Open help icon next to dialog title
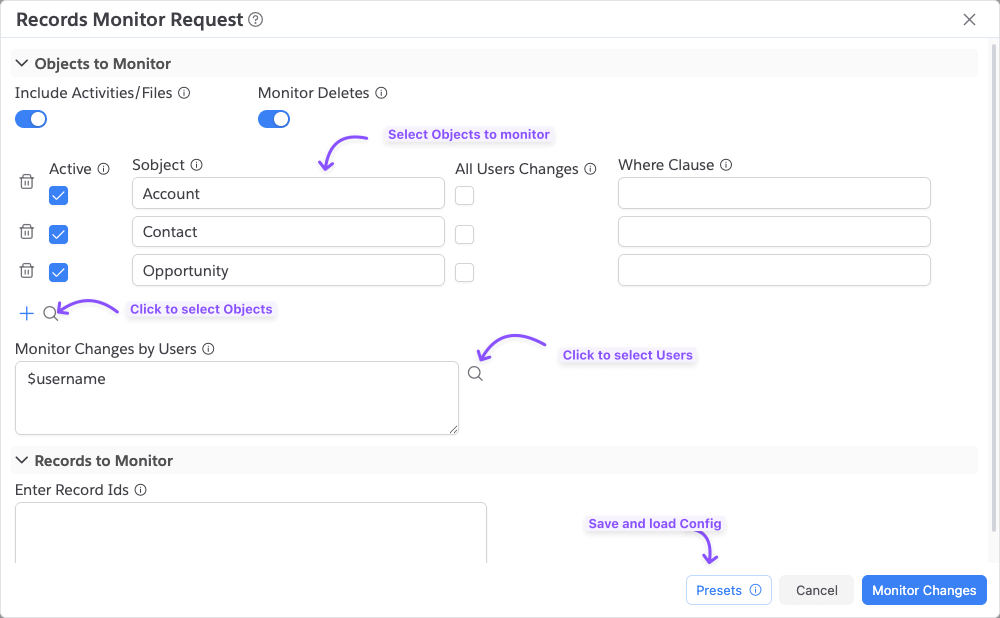This screenshot has height=618, width=1000. tap(256, 20)
